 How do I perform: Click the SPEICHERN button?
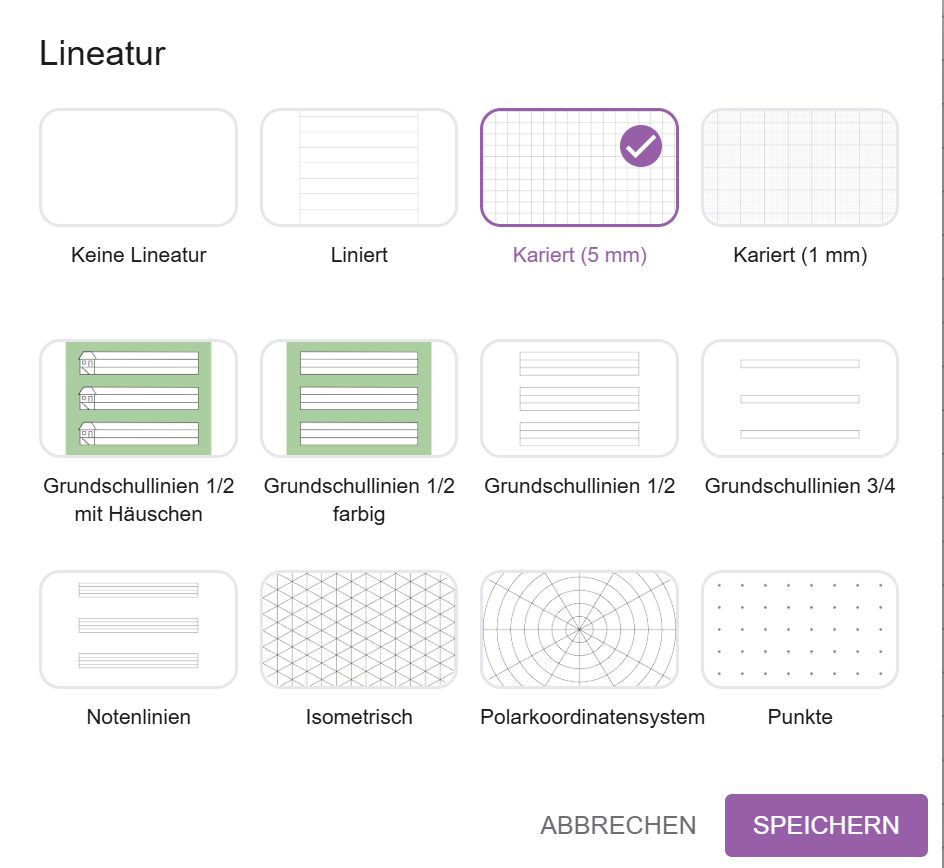[x=826, y=825]
